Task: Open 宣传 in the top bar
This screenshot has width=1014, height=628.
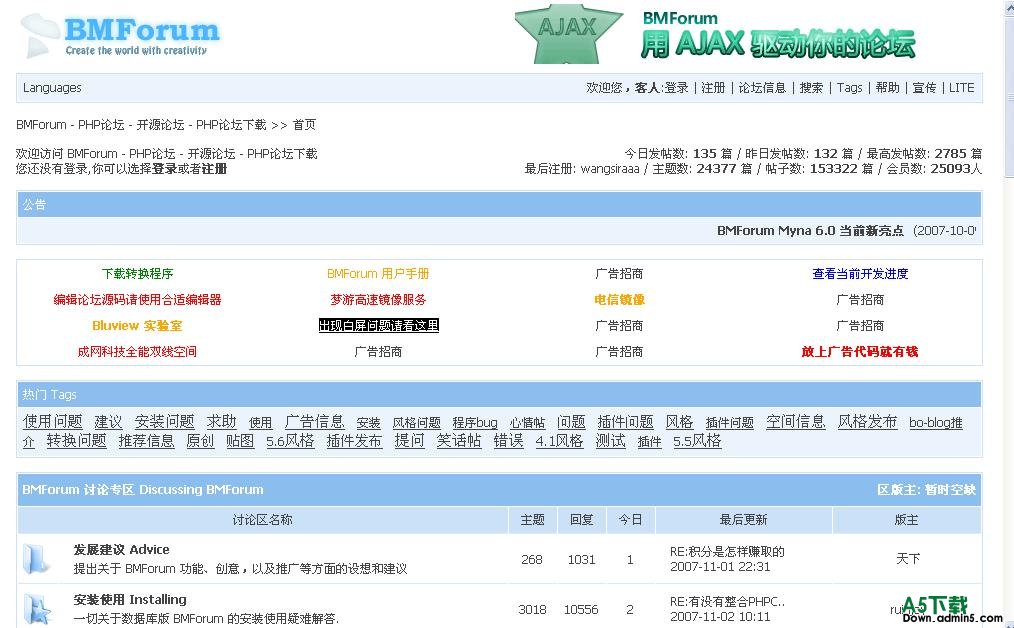Action: pyautogui.click(x=924, y=88)
